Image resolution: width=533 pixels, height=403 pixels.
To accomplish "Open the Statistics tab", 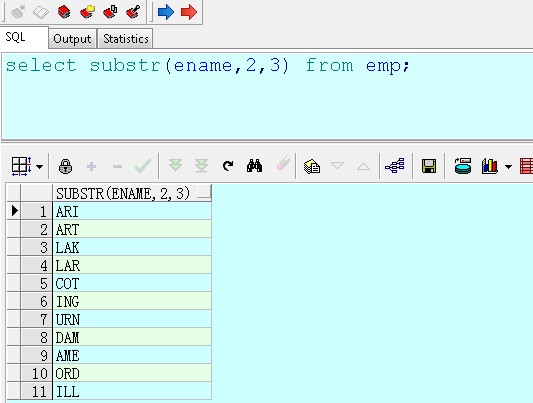I will point(125,39).
